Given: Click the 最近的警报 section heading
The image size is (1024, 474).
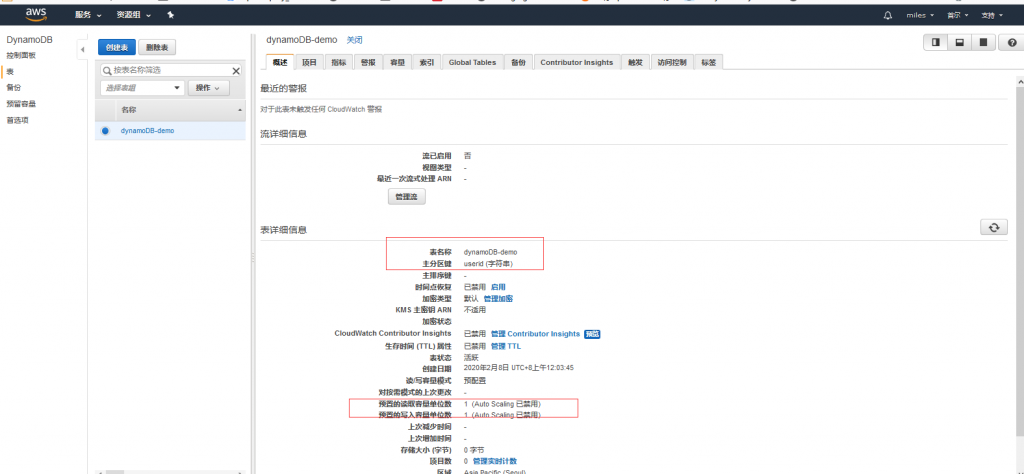Looking at the screenshot, I should pyautogui.click(x=283, y=88).
